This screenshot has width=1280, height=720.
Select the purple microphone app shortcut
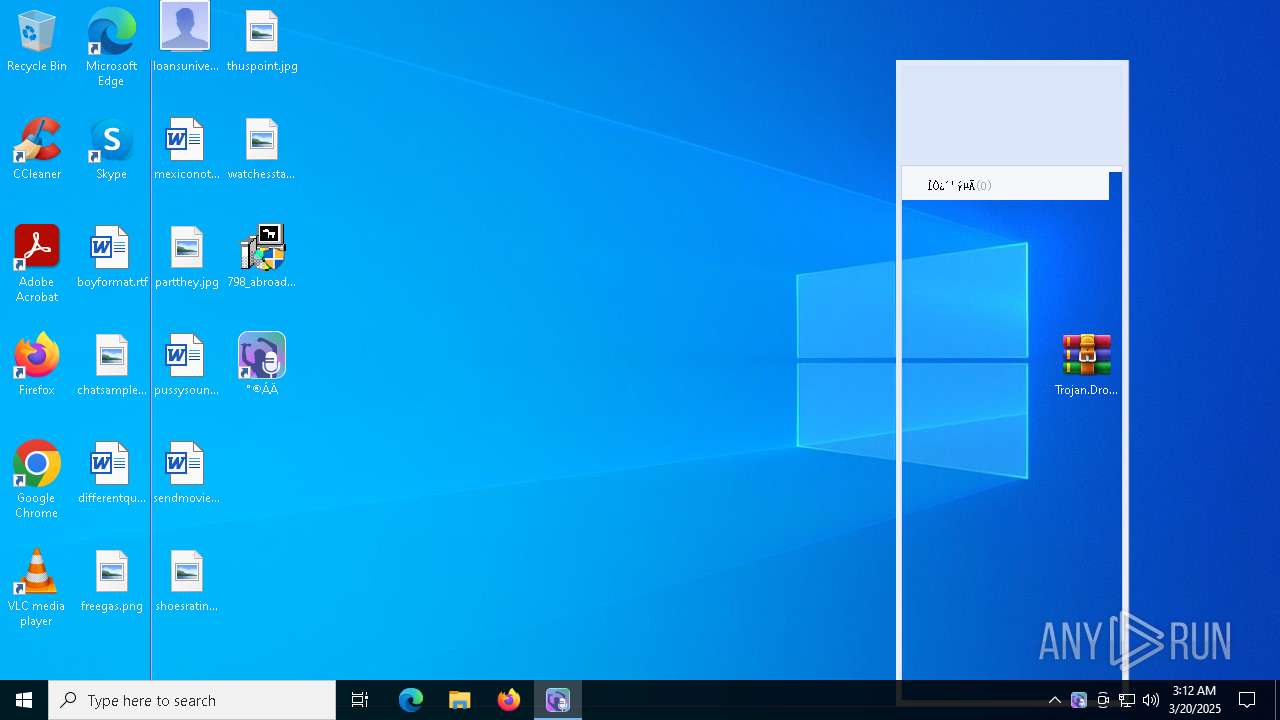click(262, 365)
